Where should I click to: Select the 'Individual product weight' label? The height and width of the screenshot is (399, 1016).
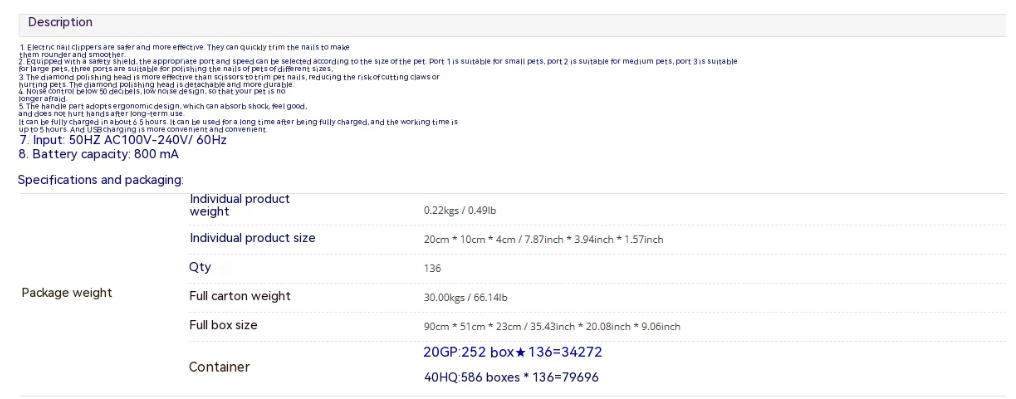click(240, 205)
